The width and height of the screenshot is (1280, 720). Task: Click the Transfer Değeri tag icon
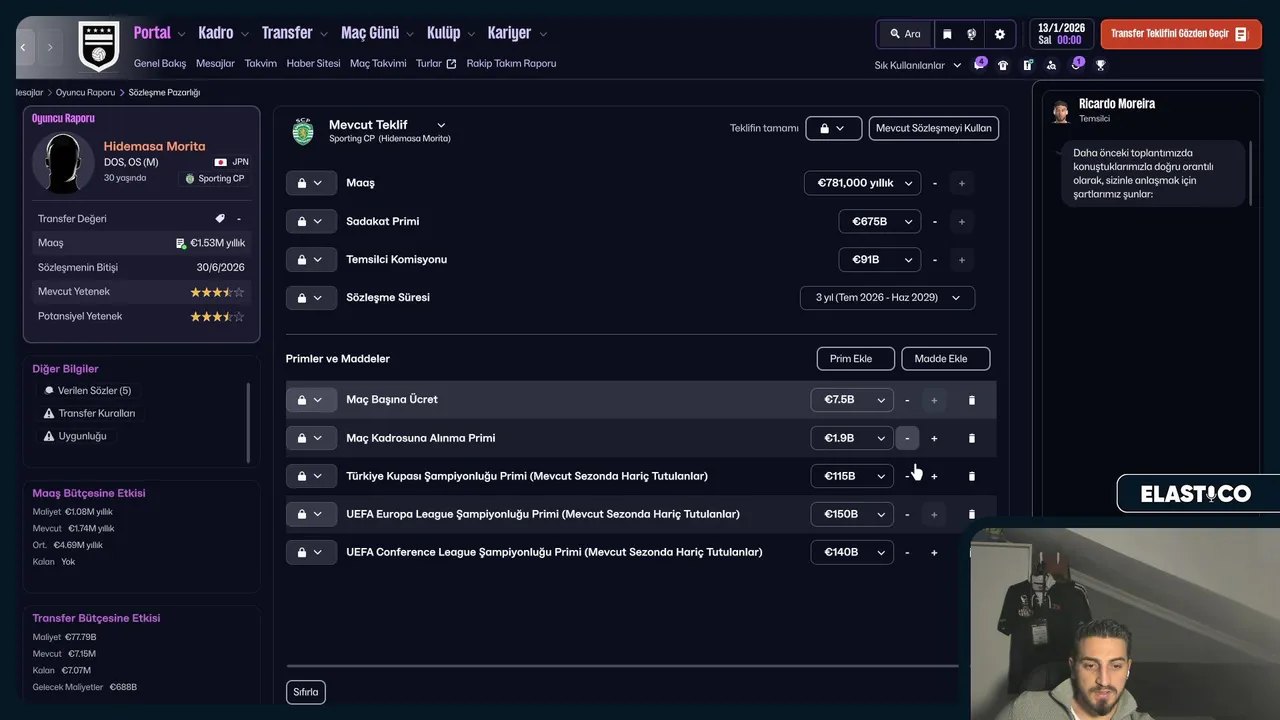pyautogui.click(x=220, y=218)
